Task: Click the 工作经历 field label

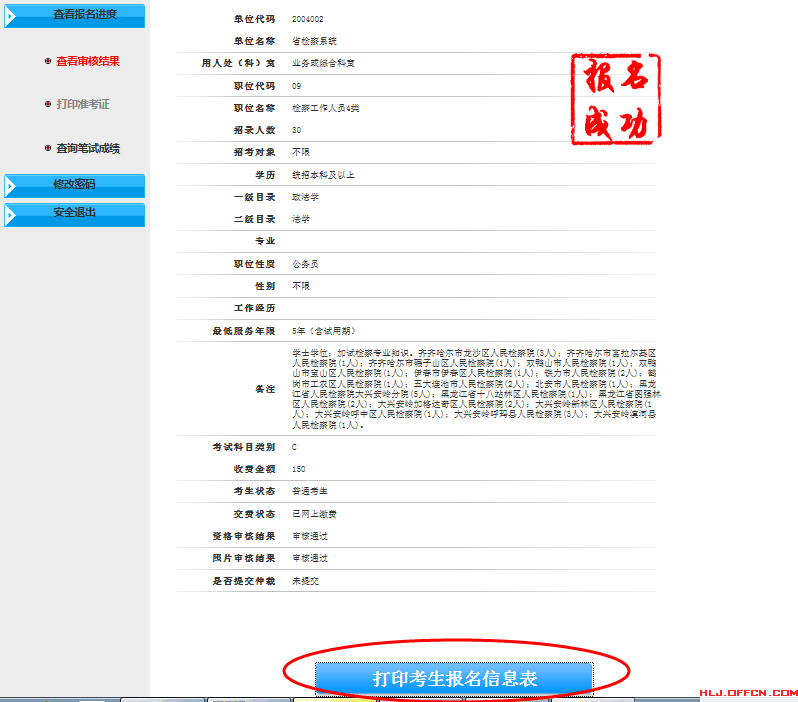Action: (x=254, y=308)
